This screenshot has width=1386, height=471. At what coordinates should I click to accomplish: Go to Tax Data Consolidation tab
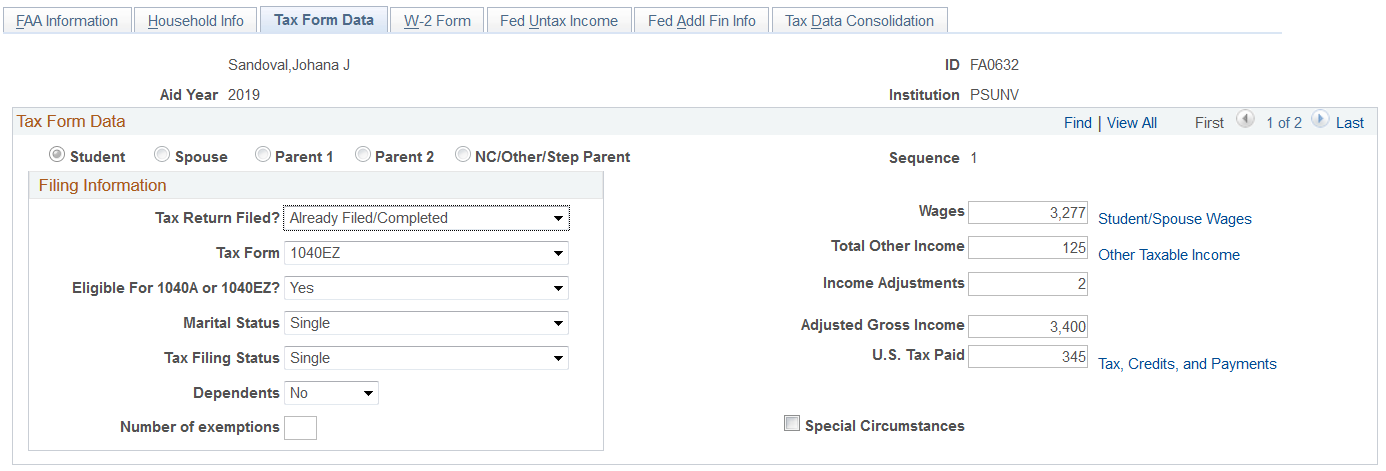click(x=859, y=21)
